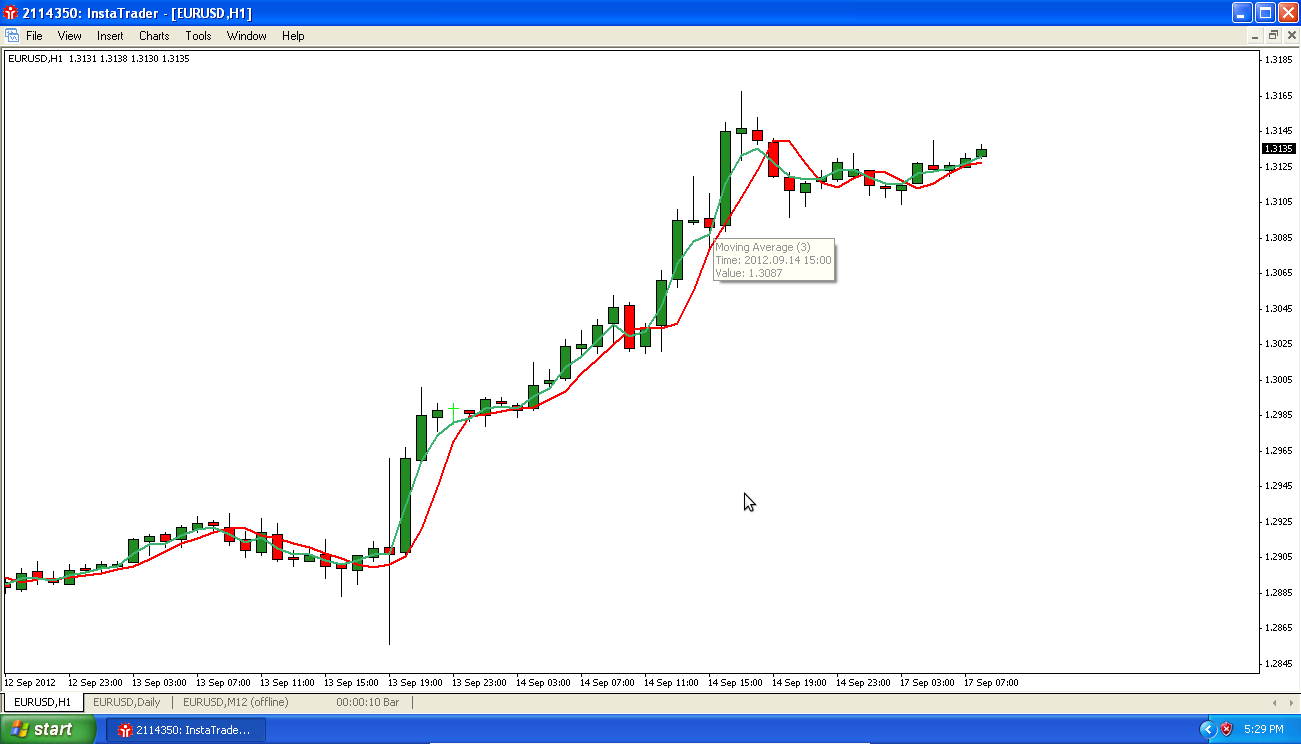Open the Insert menu
Screen dimensions: 1301x744
110,36
